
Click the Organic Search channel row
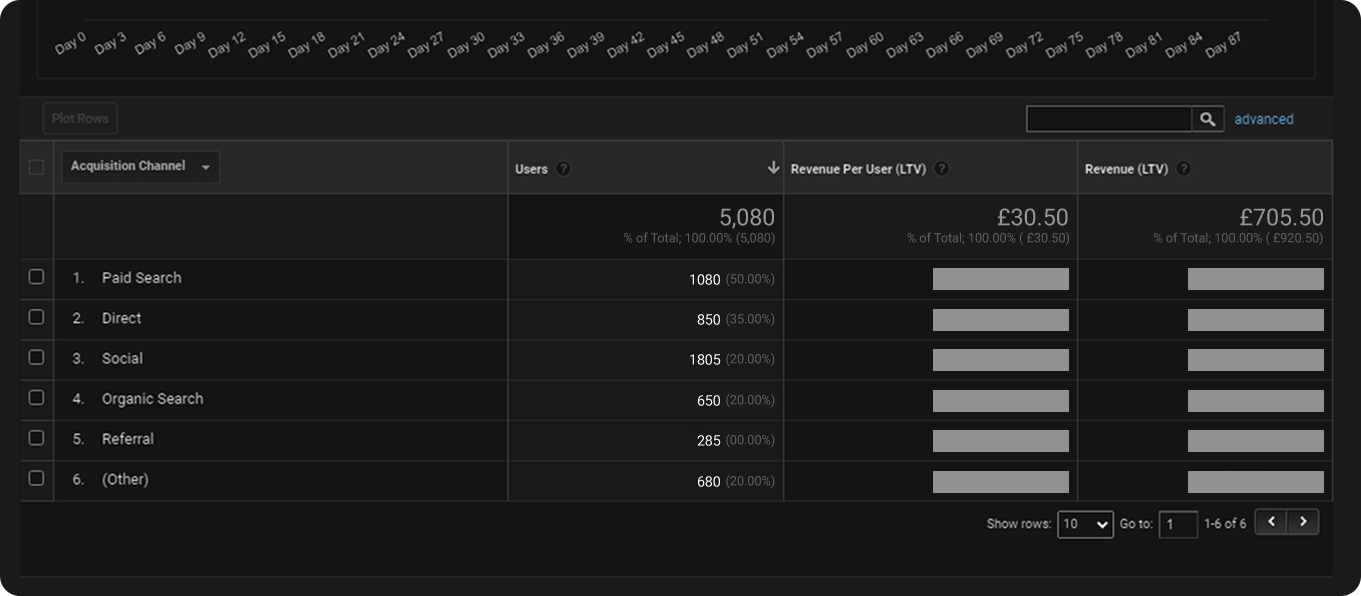coord(152,399)
